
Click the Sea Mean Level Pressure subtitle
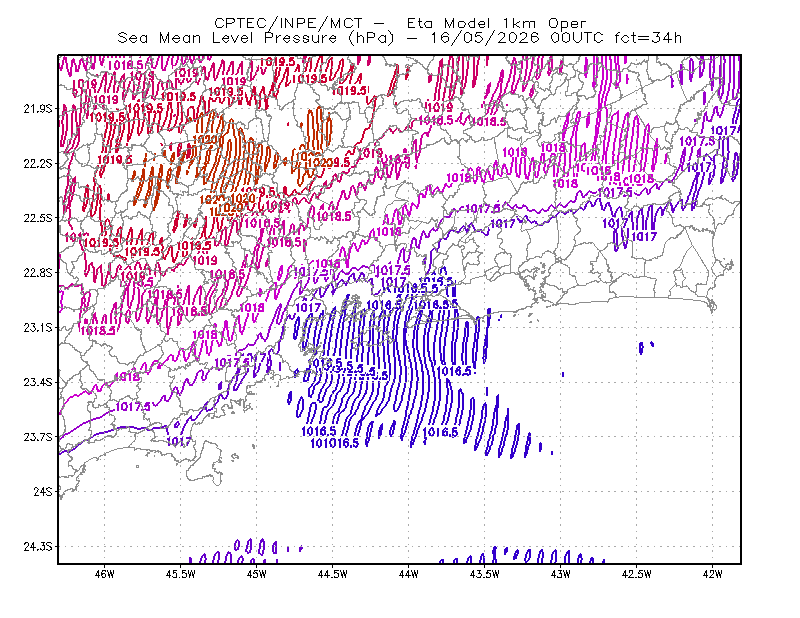click(x=399, y=38)
